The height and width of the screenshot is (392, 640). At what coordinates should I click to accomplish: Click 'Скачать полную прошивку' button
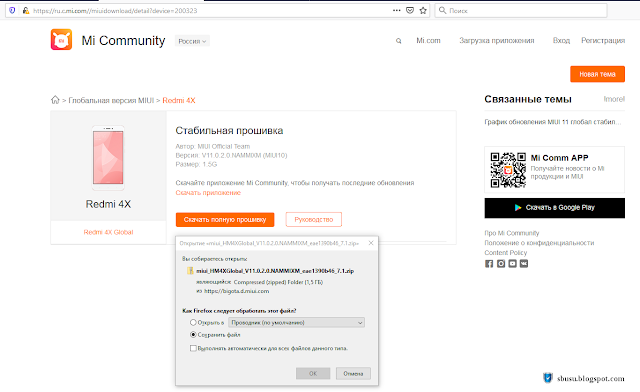pos(225,220)
